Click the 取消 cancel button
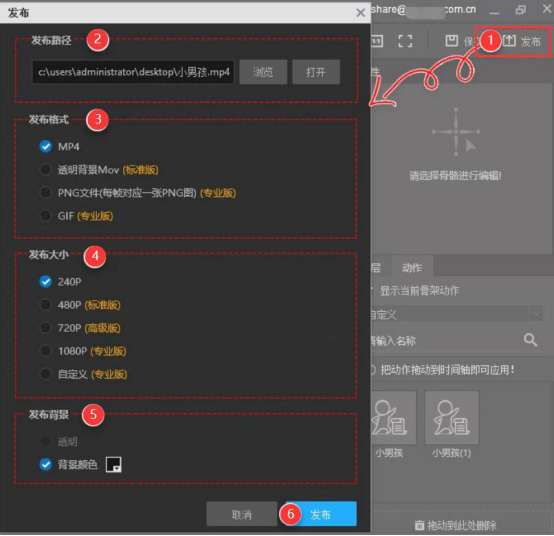Image resolution: width=554 pixels, height=536 pixels. (x=242, y=514)
